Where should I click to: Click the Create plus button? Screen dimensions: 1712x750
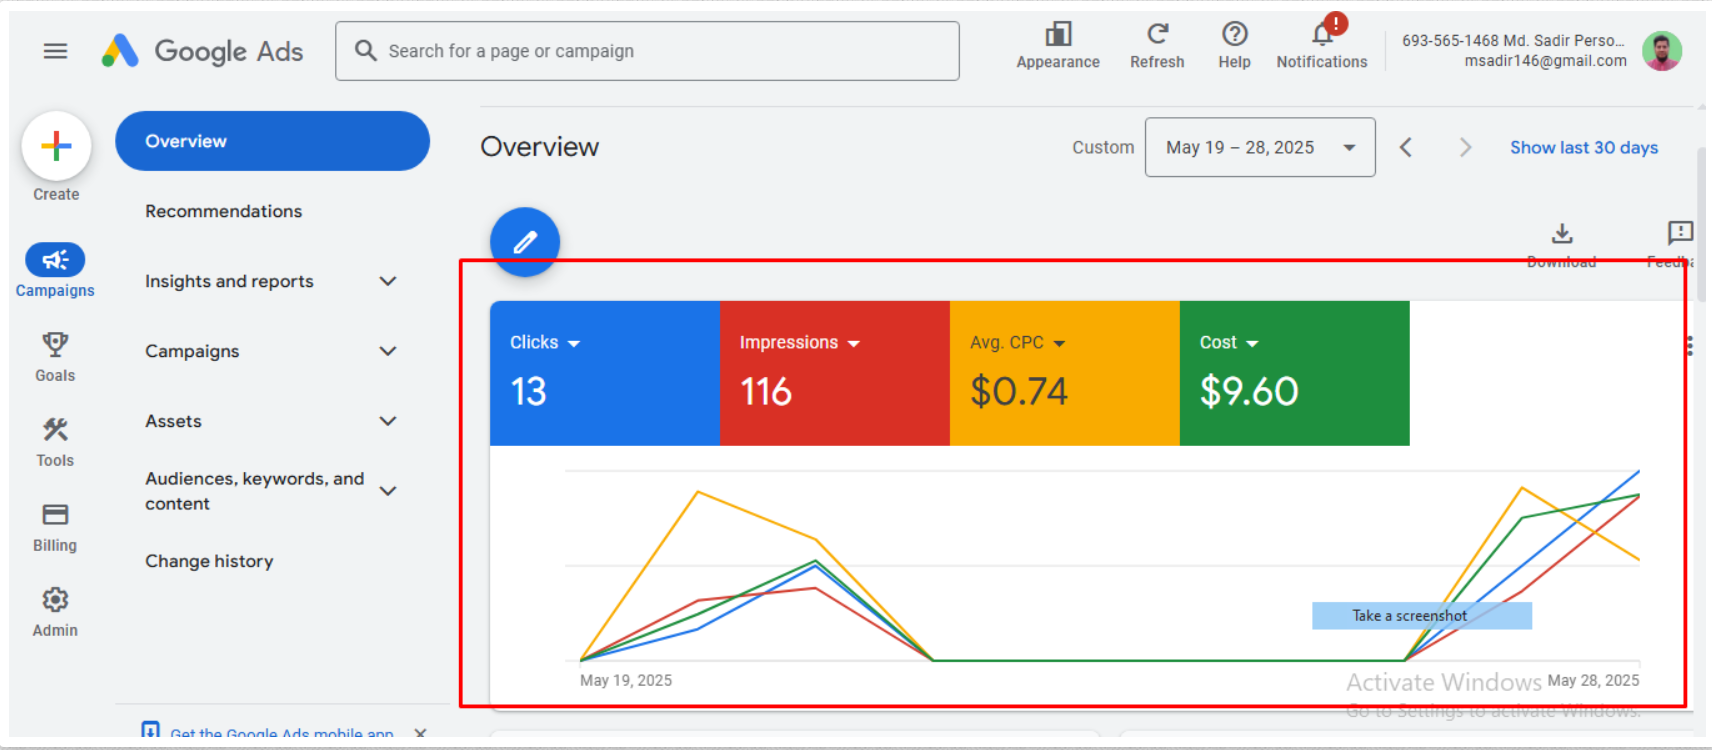tap(56, 146)
